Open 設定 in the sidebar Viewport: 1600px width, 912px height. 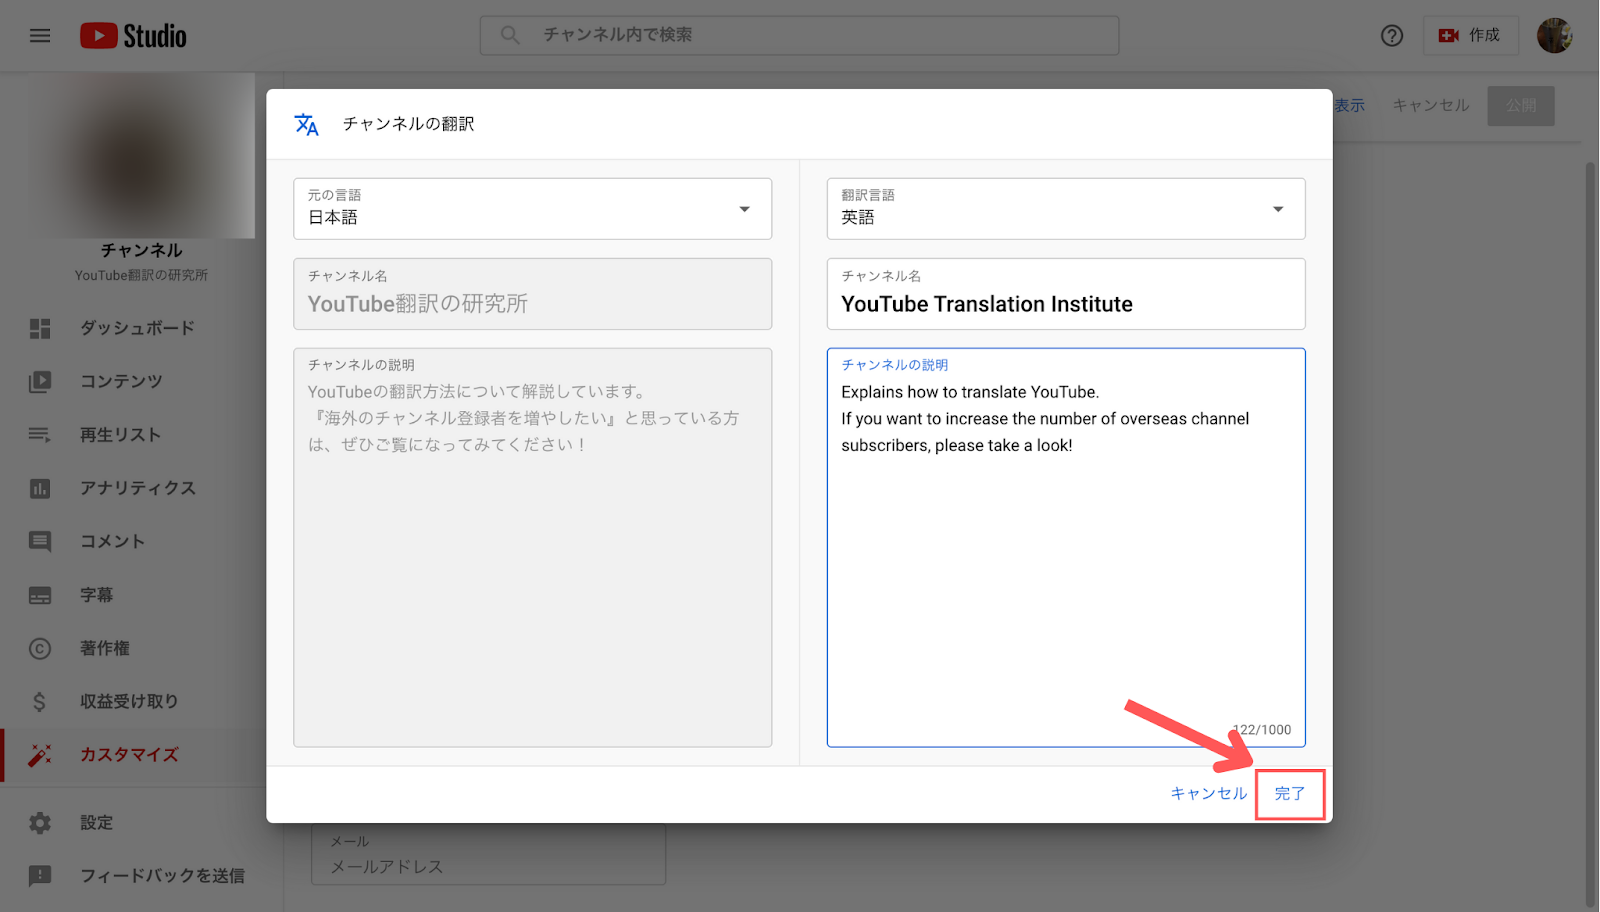pyautogui.click(x=96, y=822)
